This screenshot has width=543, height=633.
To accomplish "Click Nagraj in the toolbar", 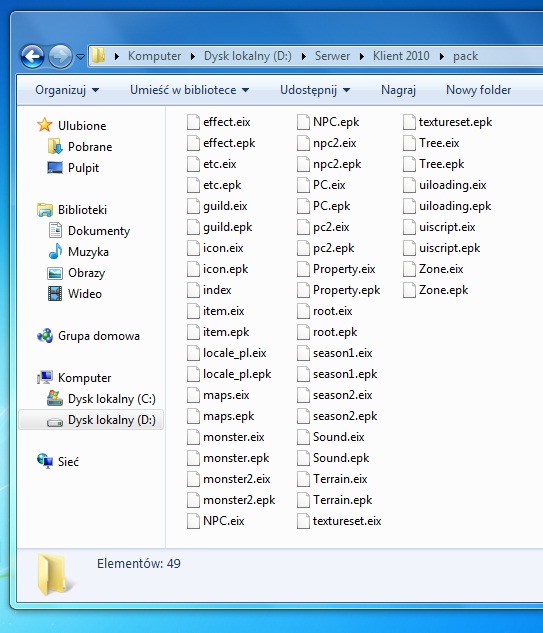I will (x=398, y=90).
